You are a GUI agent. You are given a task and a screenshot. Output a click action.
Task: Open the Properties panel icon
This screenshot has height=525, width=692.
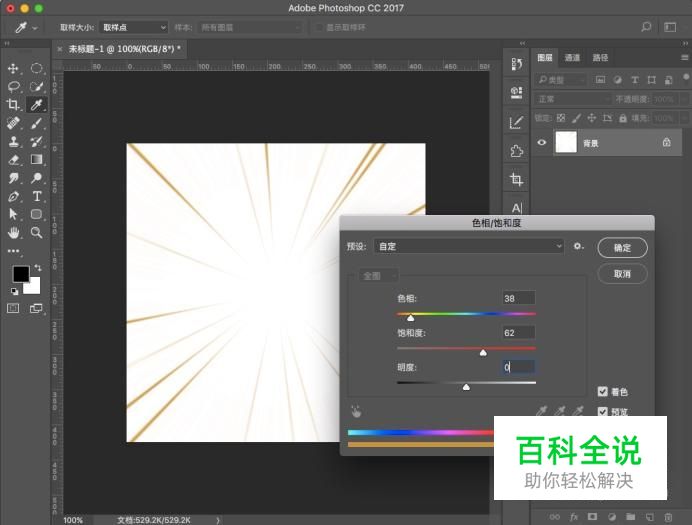click(516, 93)
